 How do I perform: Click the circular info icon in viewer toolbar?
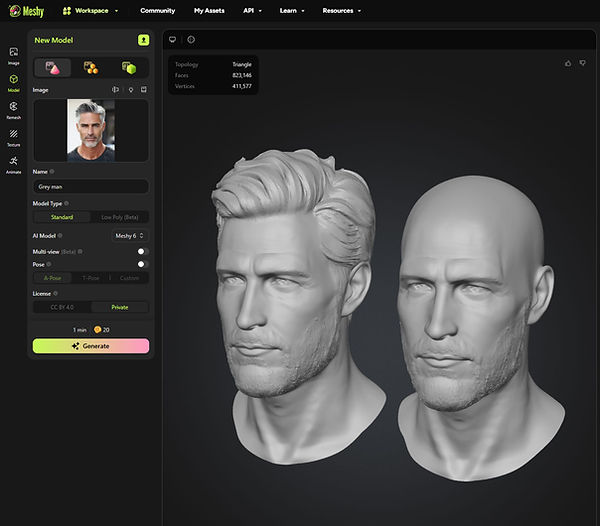pos(191,39)
